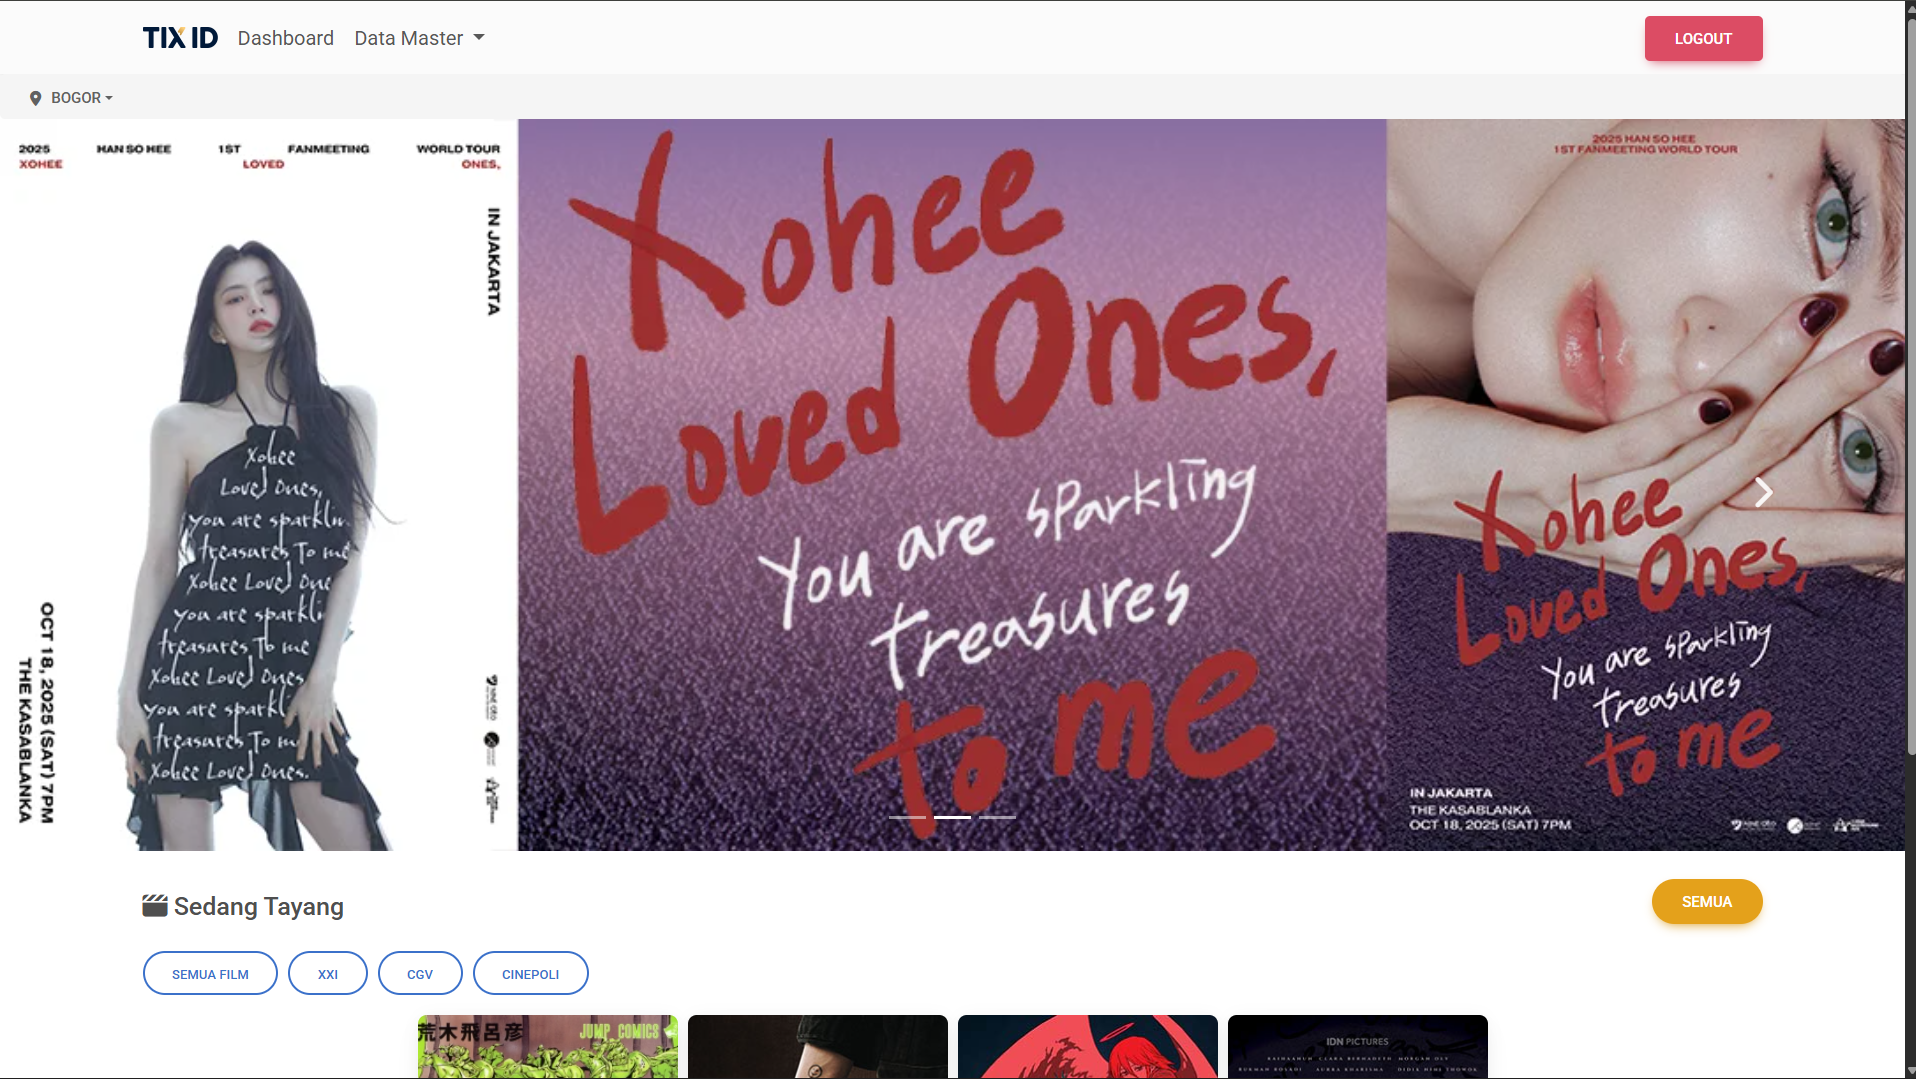1916x1079 pixels.
Task: Open the red-haired character movie poster
Action: point(1087,1046)
